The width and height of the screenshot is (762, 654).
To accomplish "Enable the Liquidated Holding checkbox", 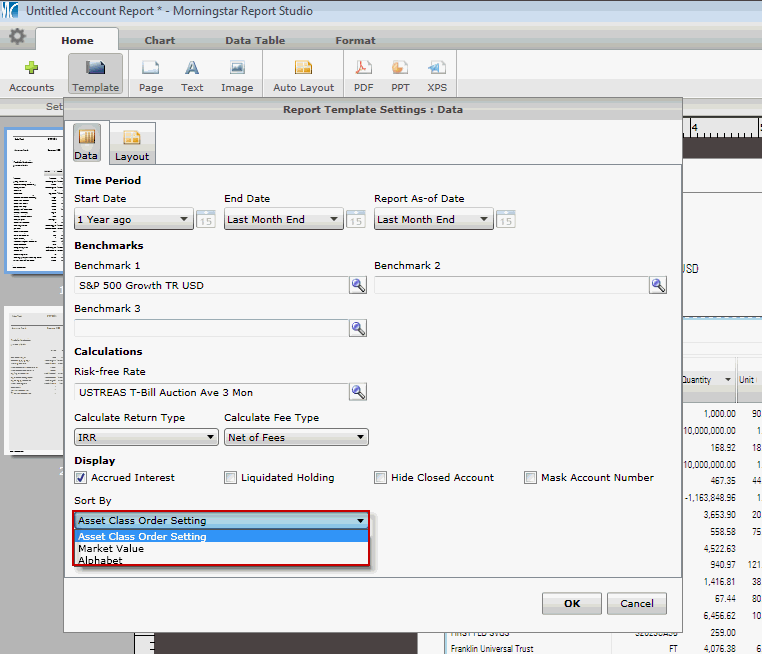I will 231,478.
